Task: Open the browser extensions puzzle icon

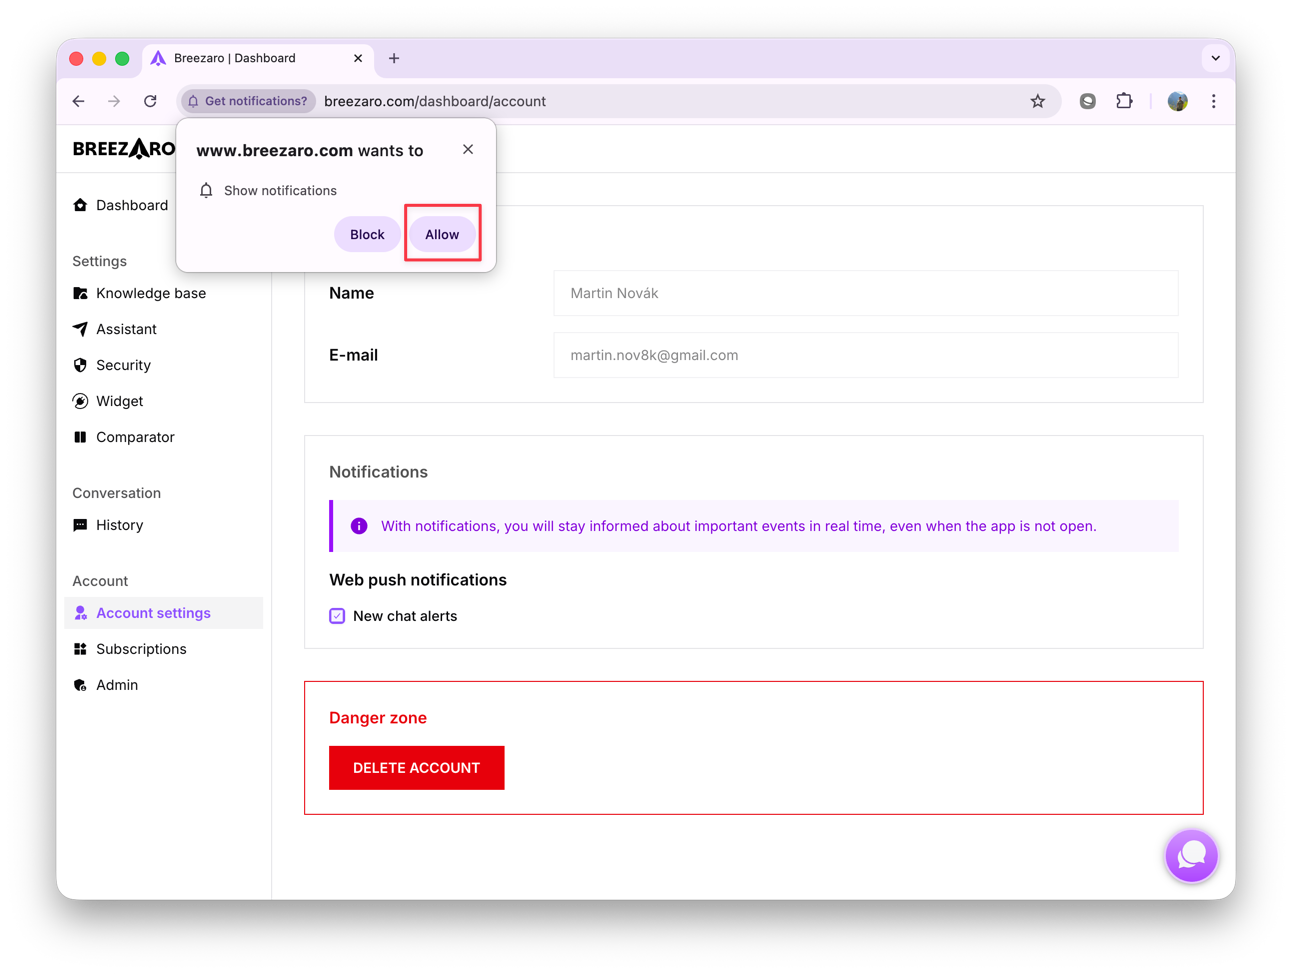Action: (1124, 101)
